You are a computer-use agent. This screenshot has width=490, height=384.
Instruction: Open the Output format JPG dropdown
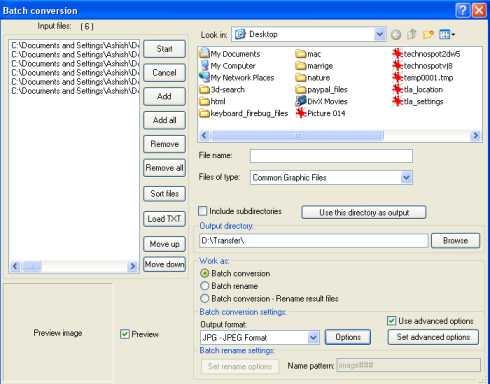pyautogui.click(x=313, y=338)
